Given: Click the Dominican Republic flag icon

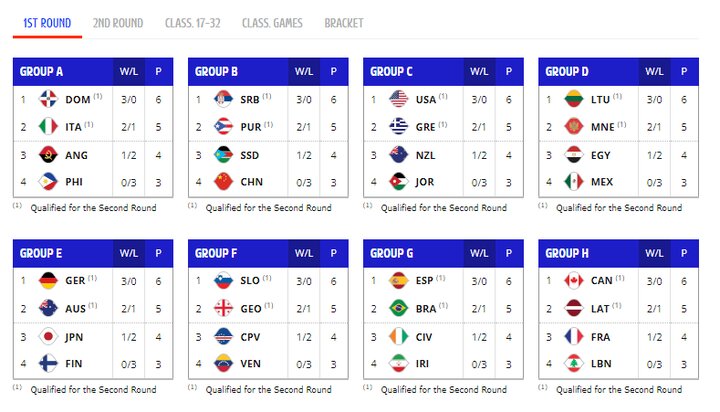Looking at the screenshot, I should (x=48, y=99).
